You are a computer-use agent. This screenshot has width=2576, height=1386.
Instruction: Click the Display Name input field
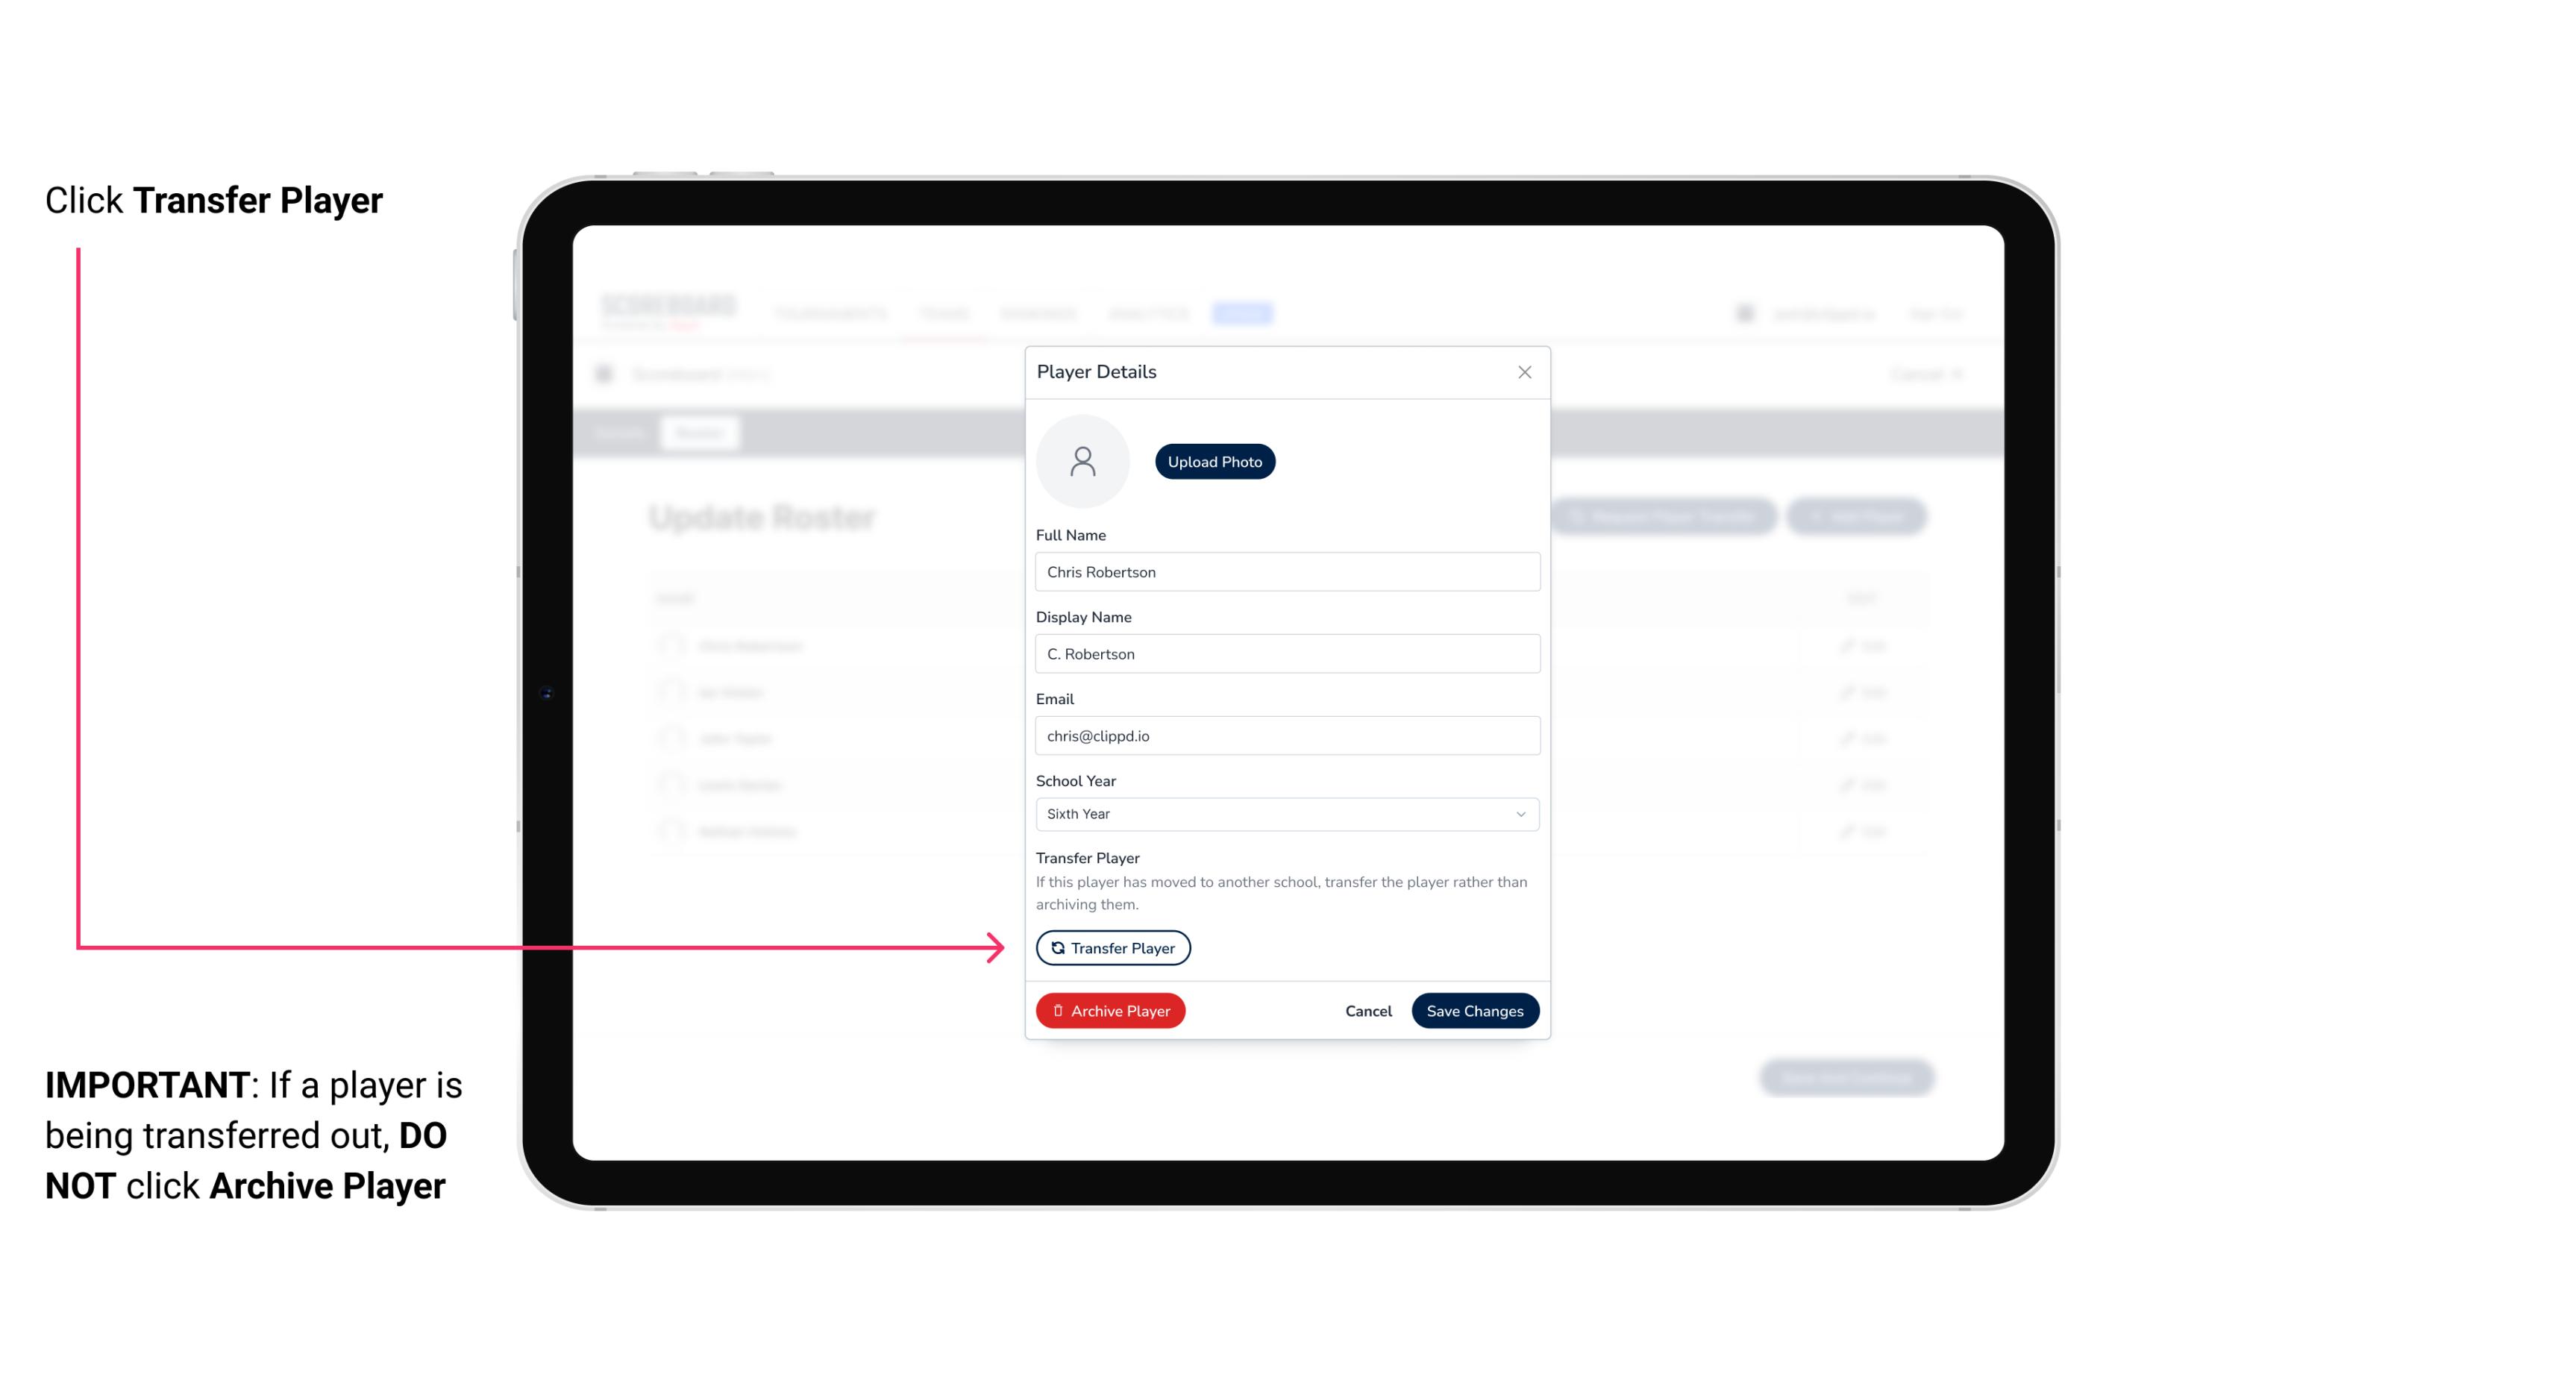1285,653
